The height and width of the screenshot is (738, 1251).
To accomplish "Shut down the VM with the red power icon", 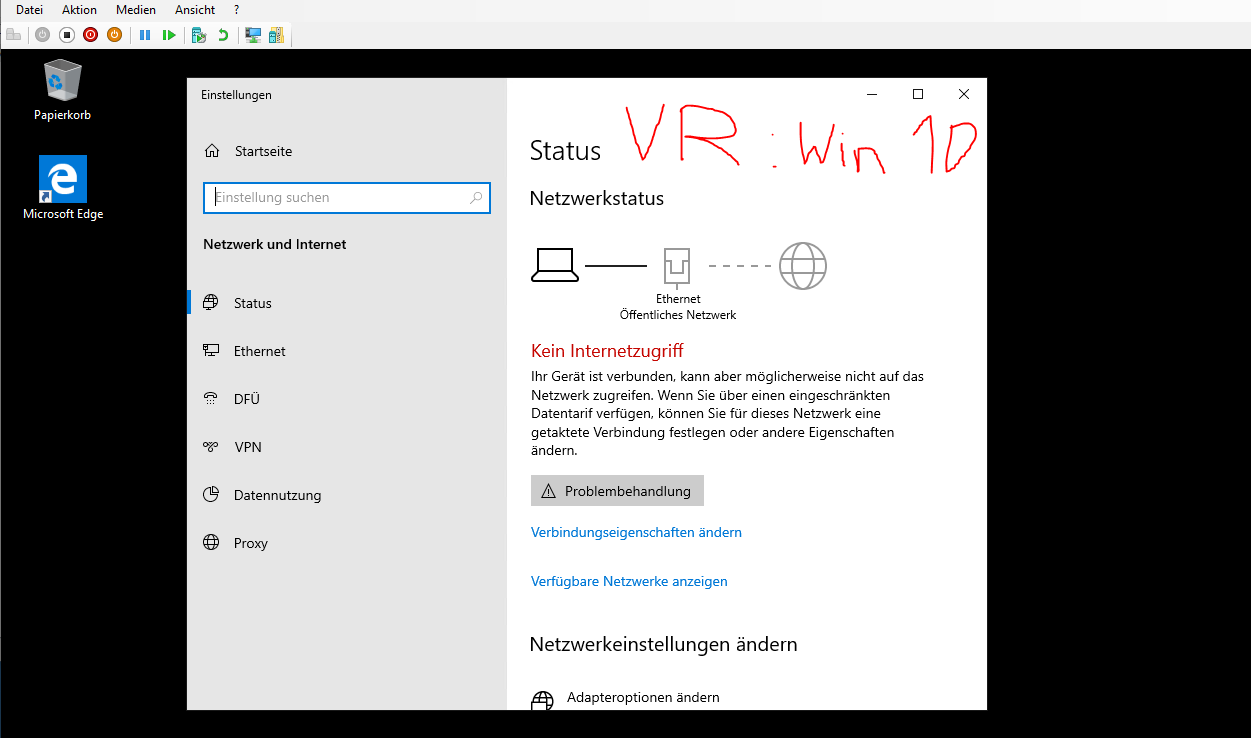I will click(x=90, y=35).
